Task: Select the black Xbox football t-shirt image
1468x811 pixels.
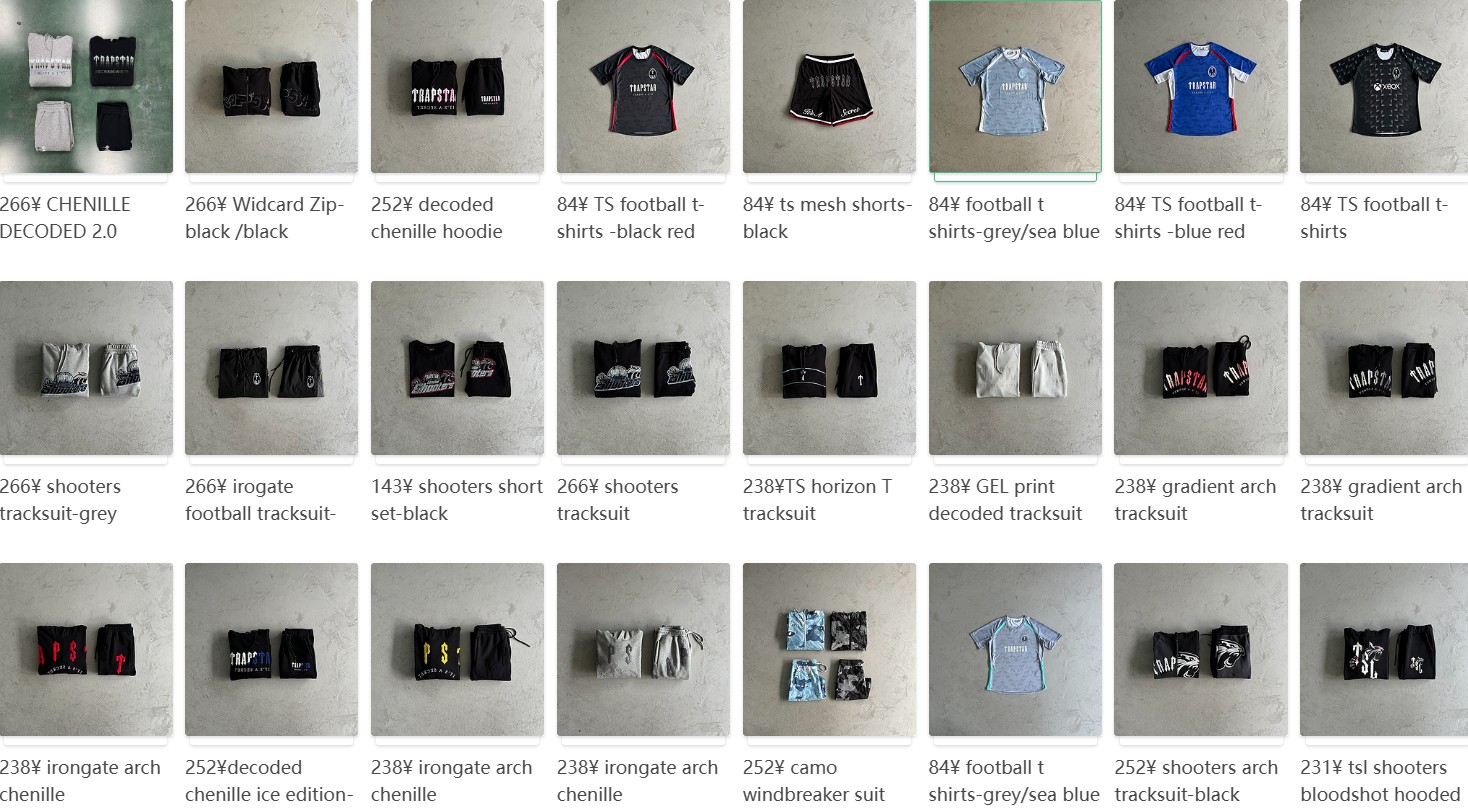Action: coord(1384,86)
